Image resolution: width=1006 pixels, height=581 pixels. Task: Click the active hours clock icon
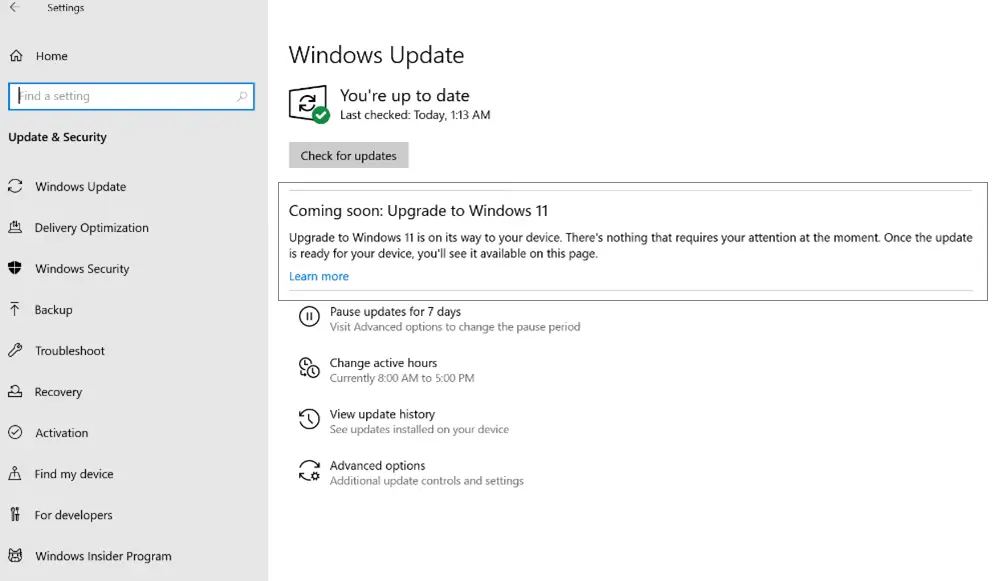click(x=309, y=368)
